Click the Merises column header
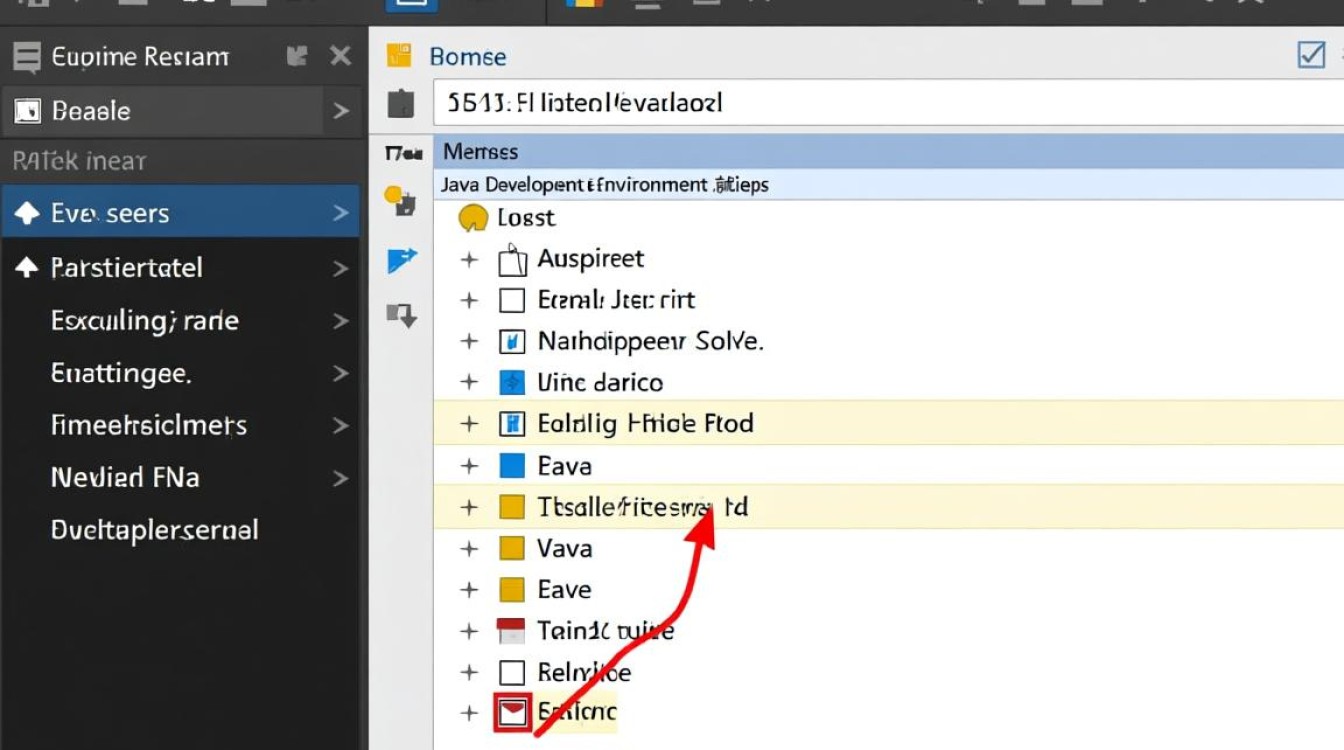 (x=481, y=152)
